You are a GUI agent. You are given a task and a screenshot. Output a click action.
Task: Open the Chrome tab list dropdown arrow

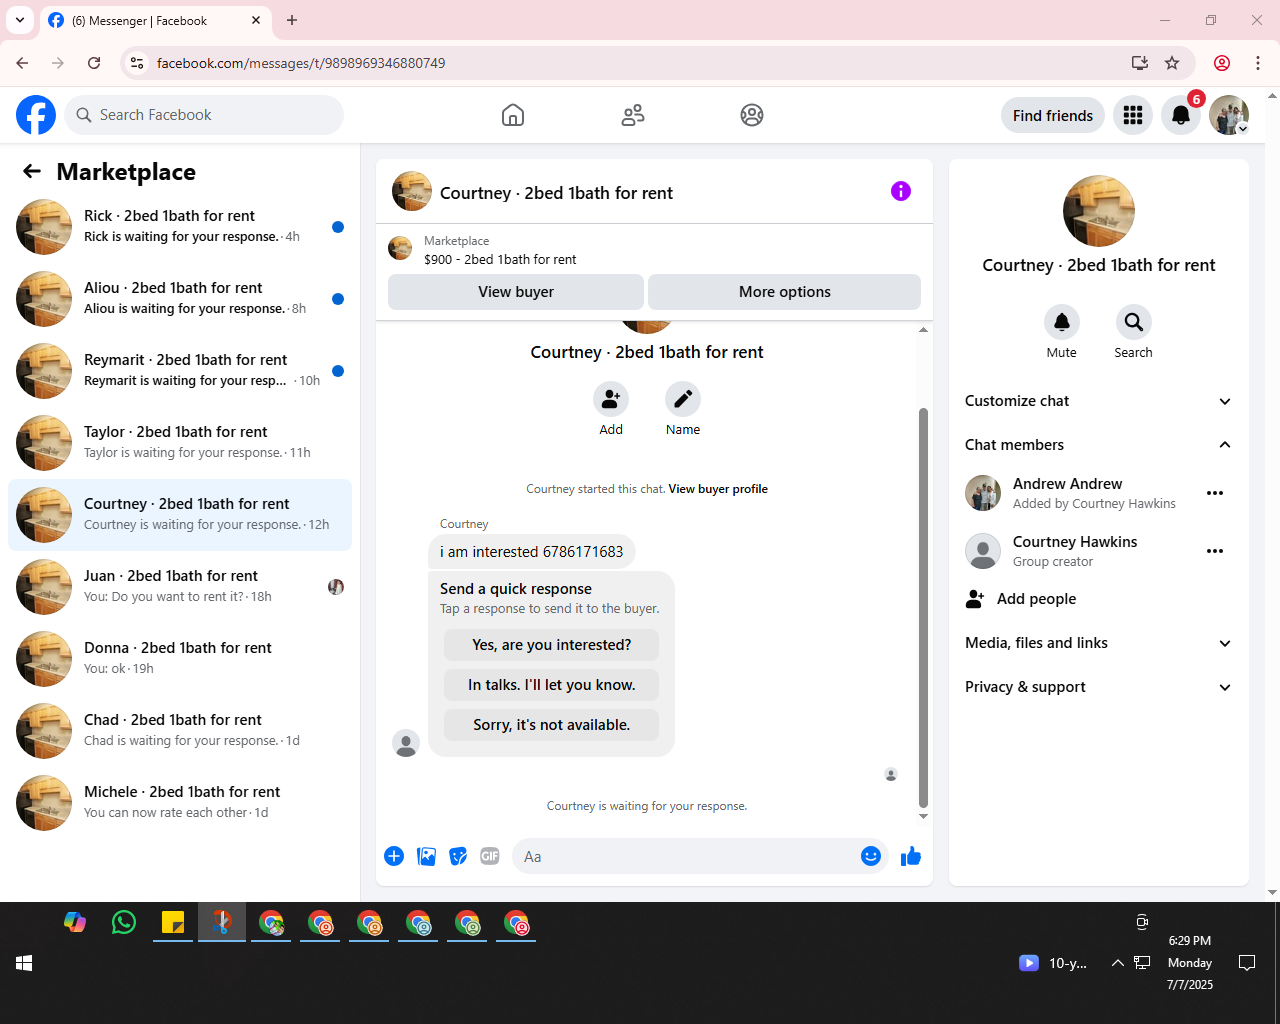coord(19,20)
